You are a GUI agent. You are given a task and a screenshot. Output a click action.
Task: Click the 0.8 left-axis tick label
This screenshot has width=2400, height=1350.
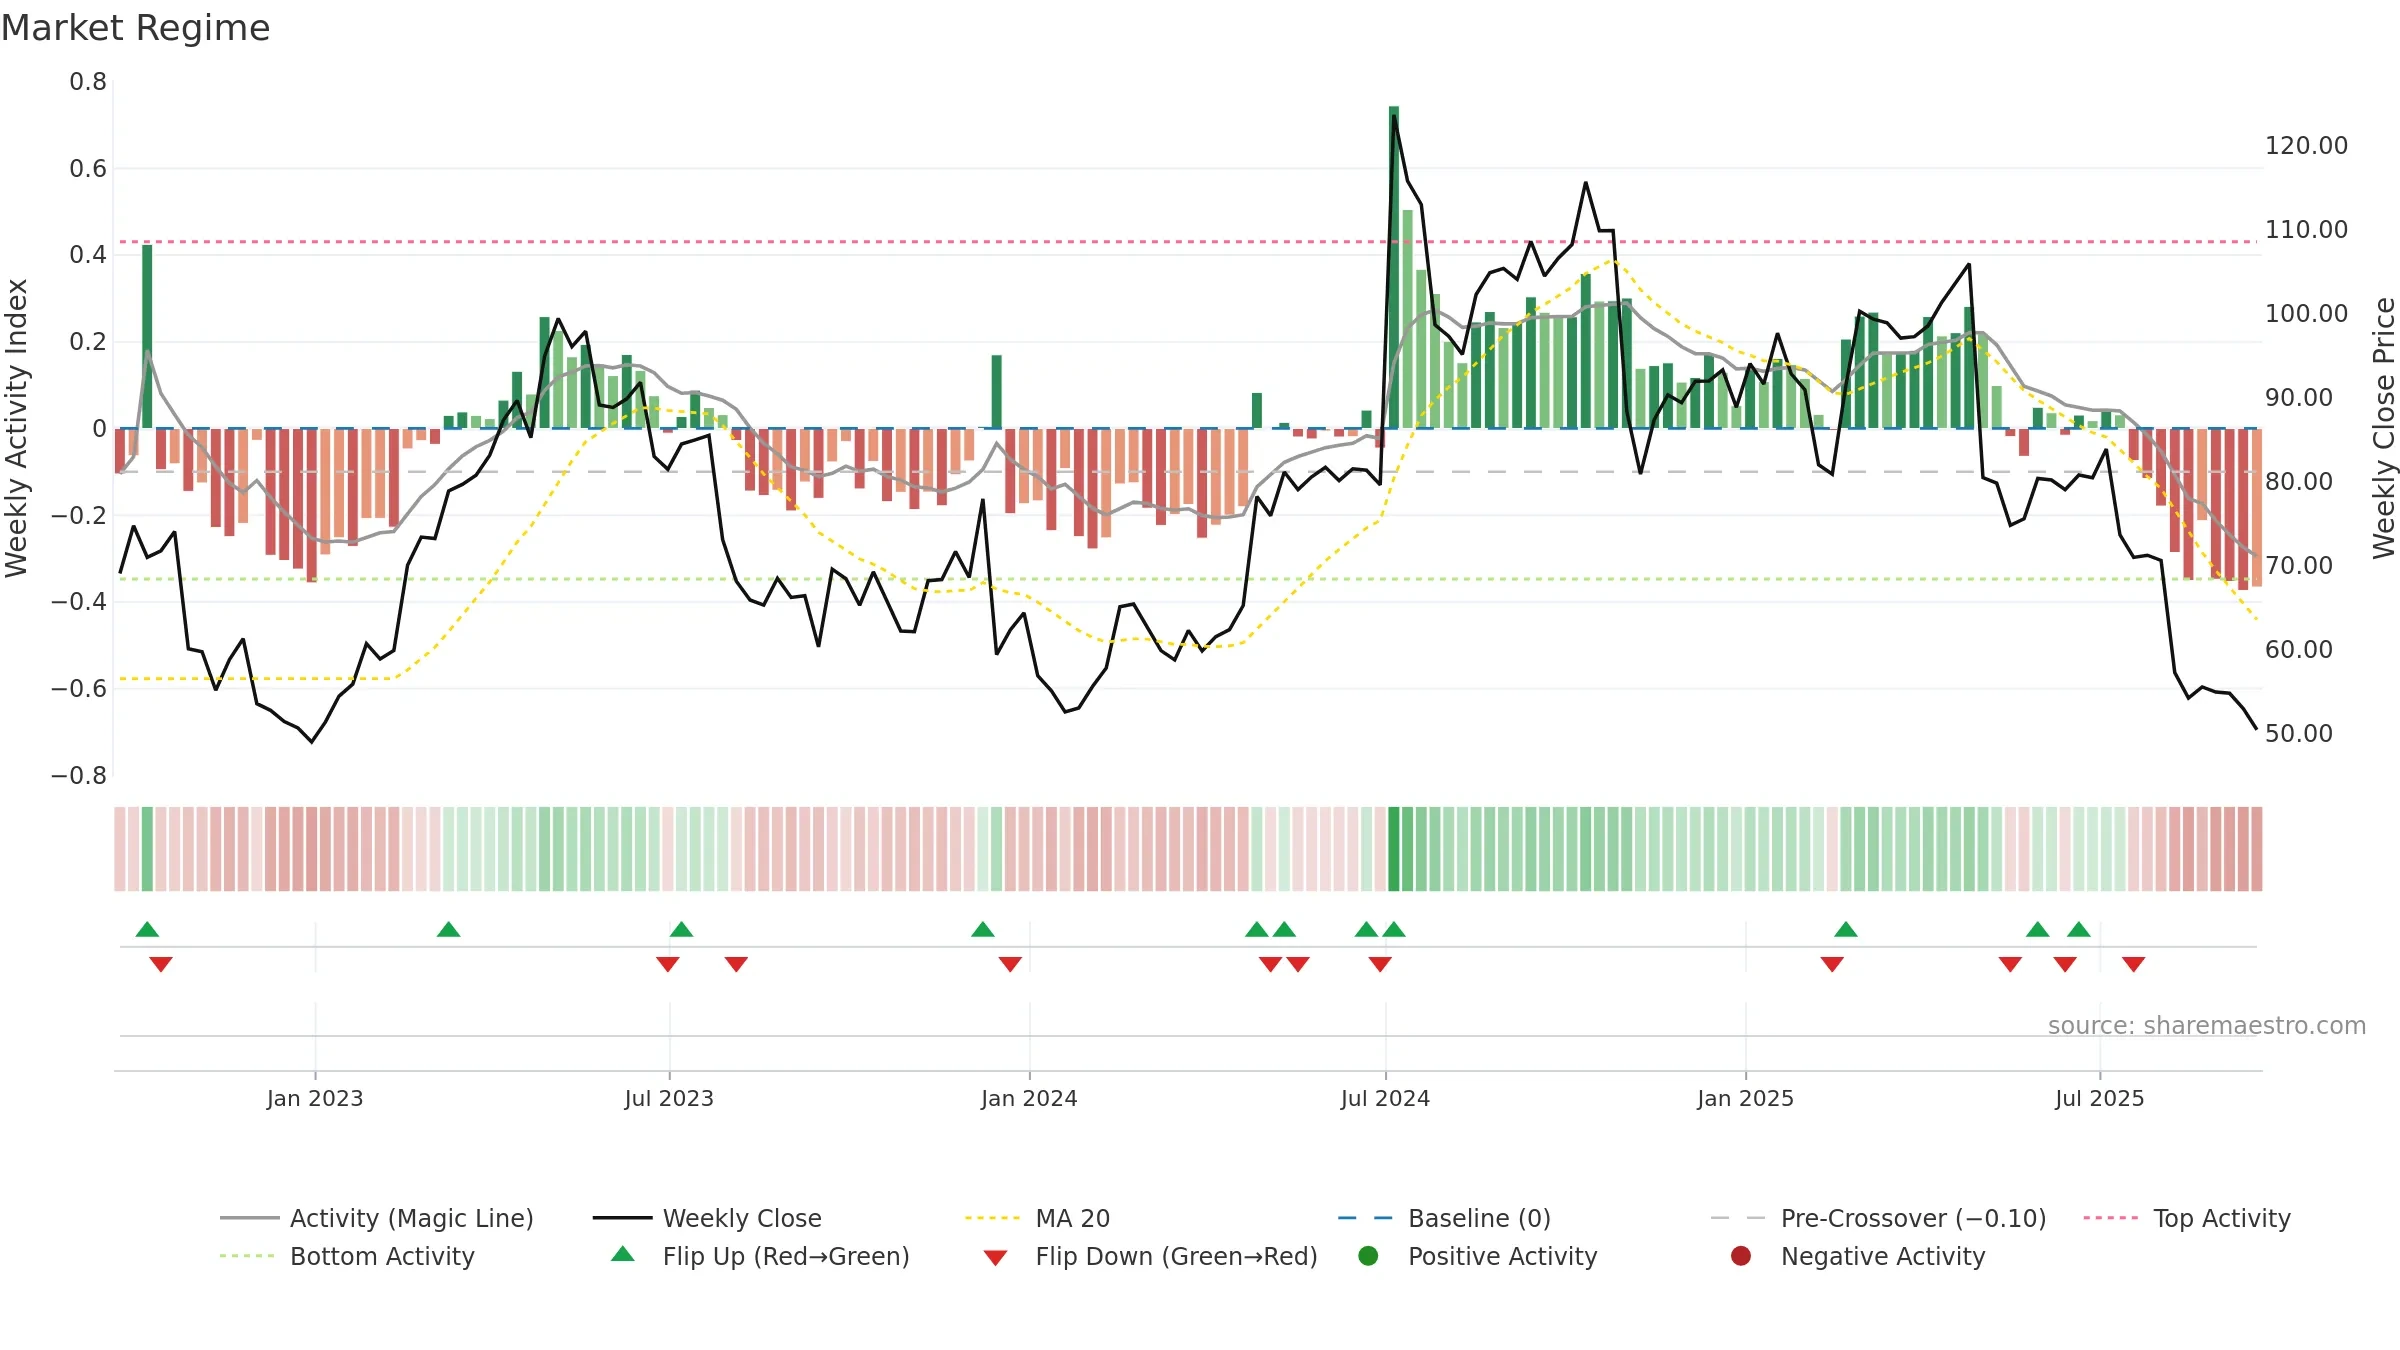tap(88, 82)
